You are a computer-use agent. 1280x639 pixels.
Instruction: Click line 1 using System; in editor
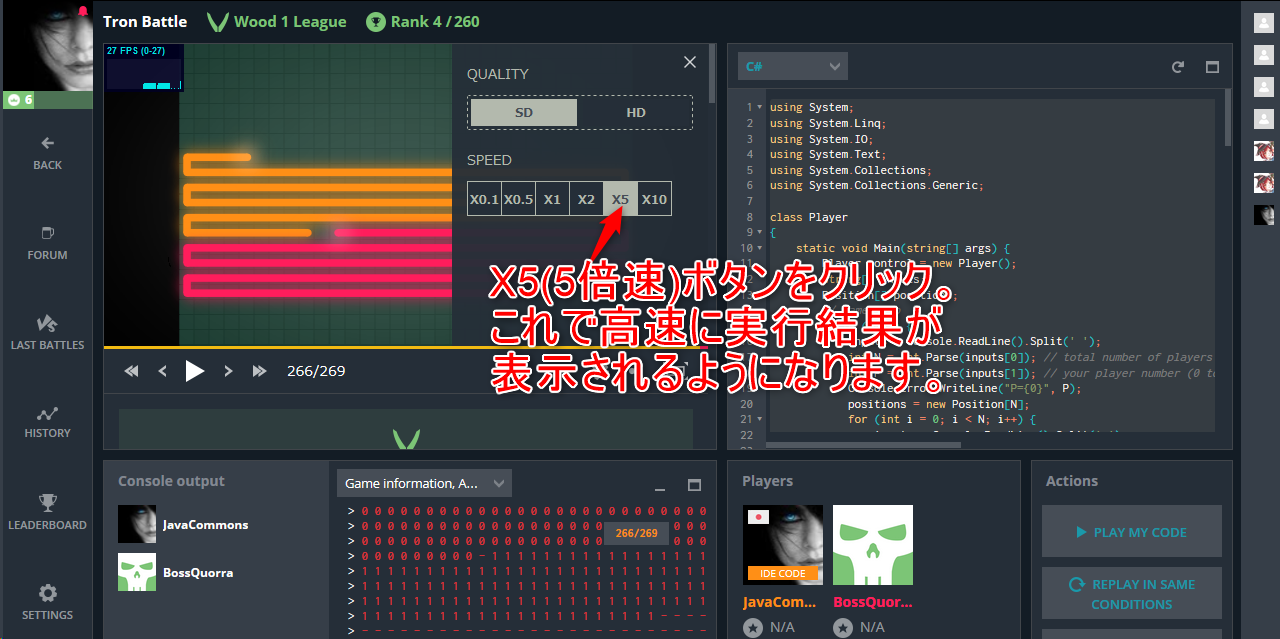(x=812, y=107)
